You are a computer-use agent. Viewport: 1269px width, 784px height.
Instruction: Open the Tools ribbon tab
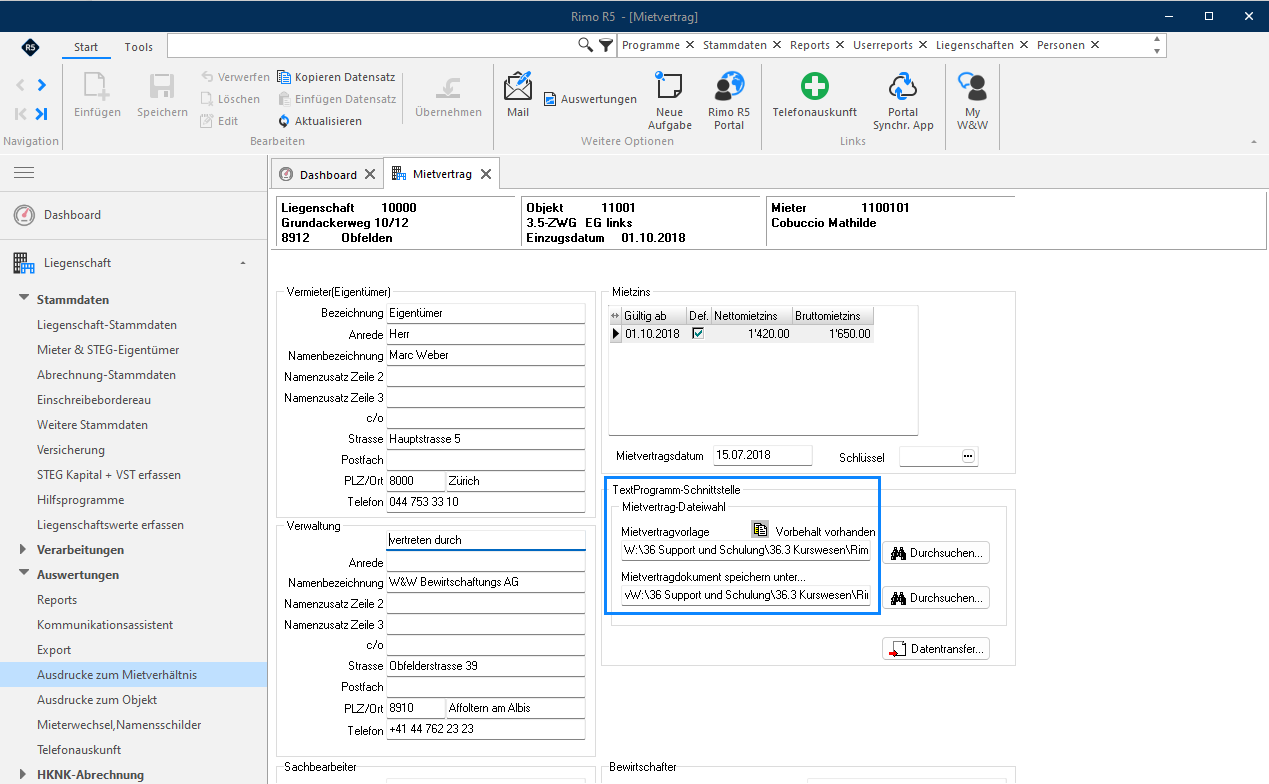139,47
